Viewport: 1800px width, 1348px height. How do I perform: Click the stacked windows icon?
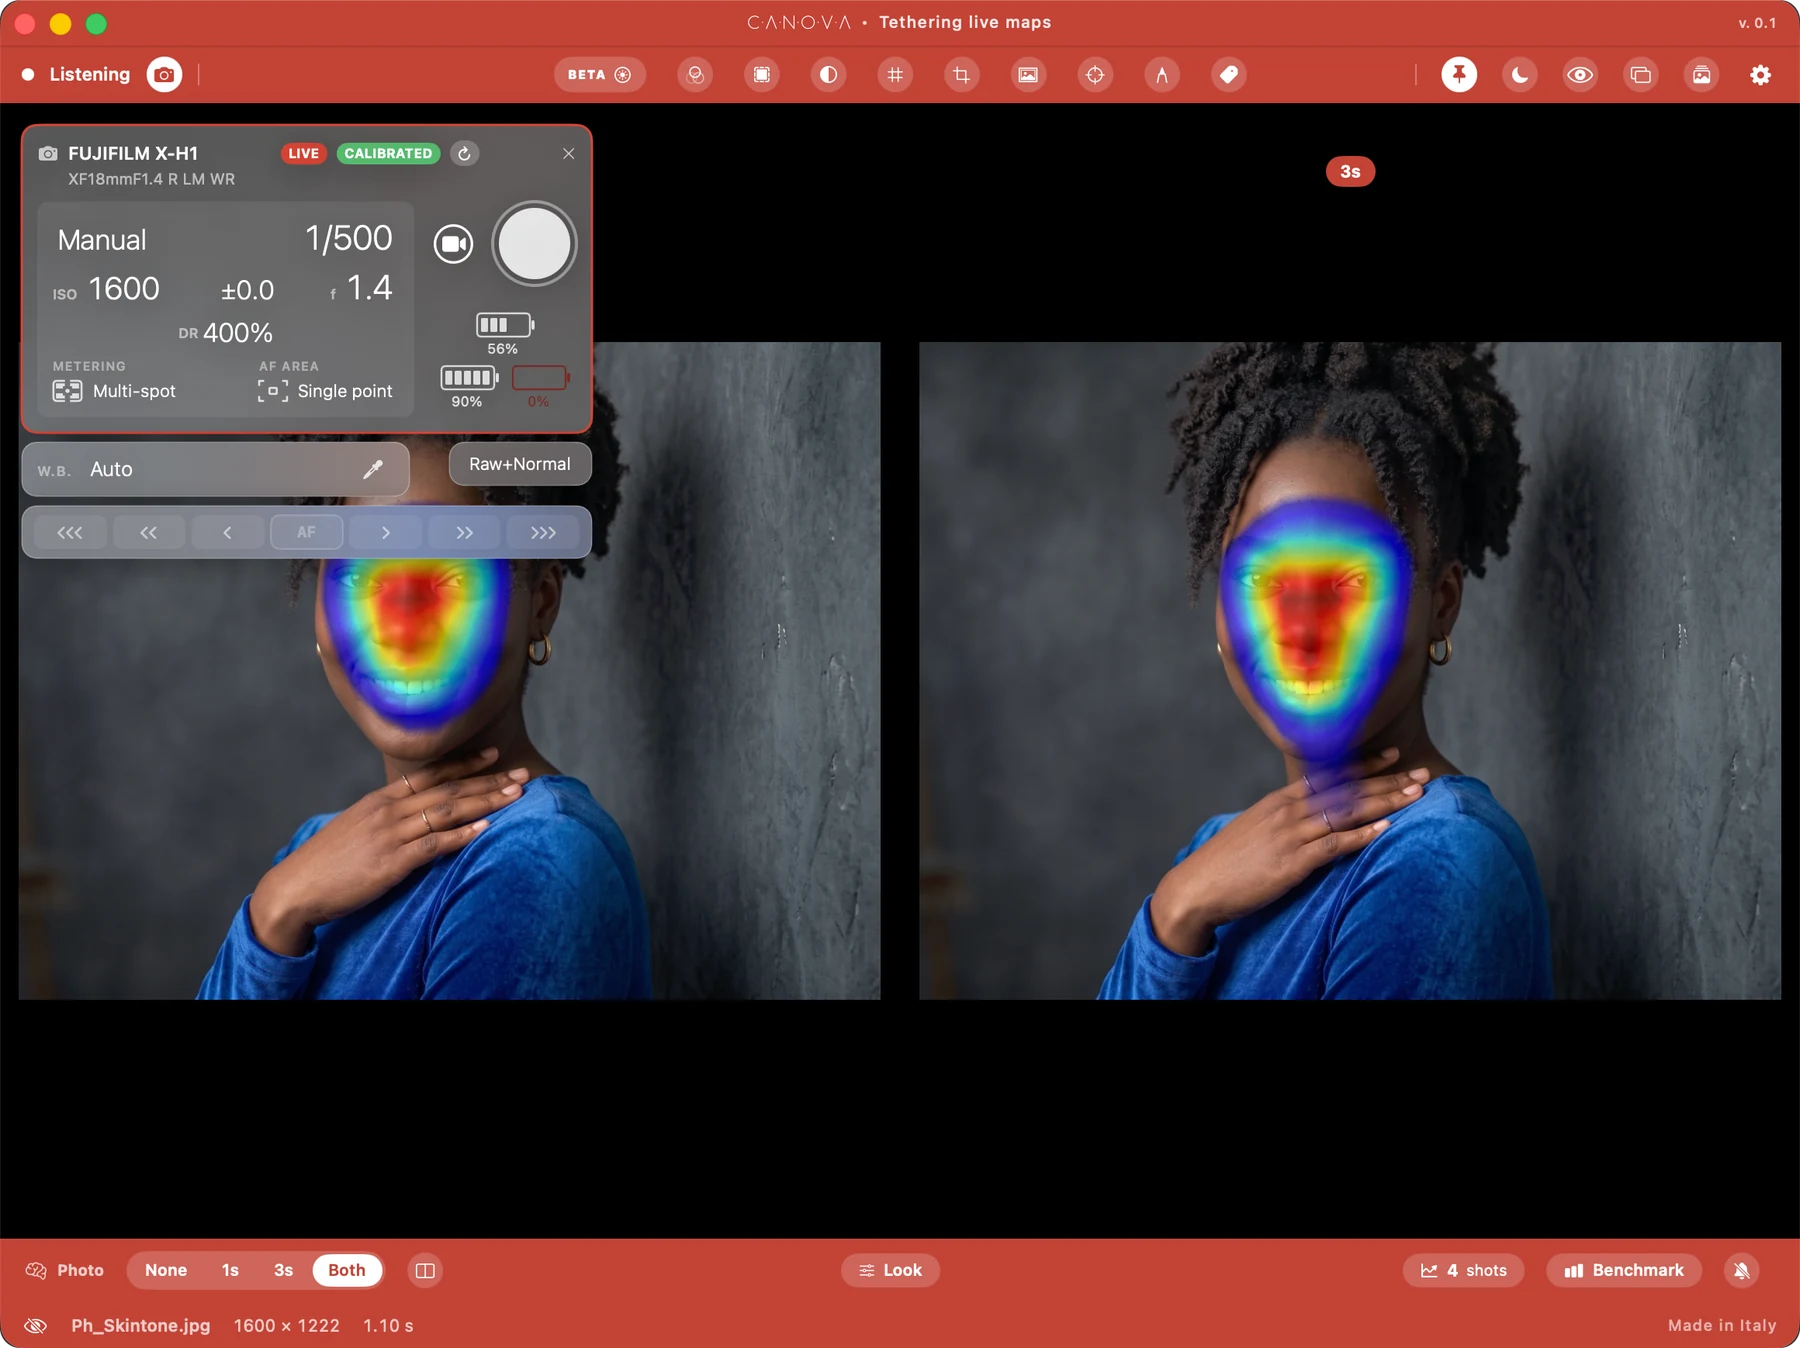click(1641, 75)
